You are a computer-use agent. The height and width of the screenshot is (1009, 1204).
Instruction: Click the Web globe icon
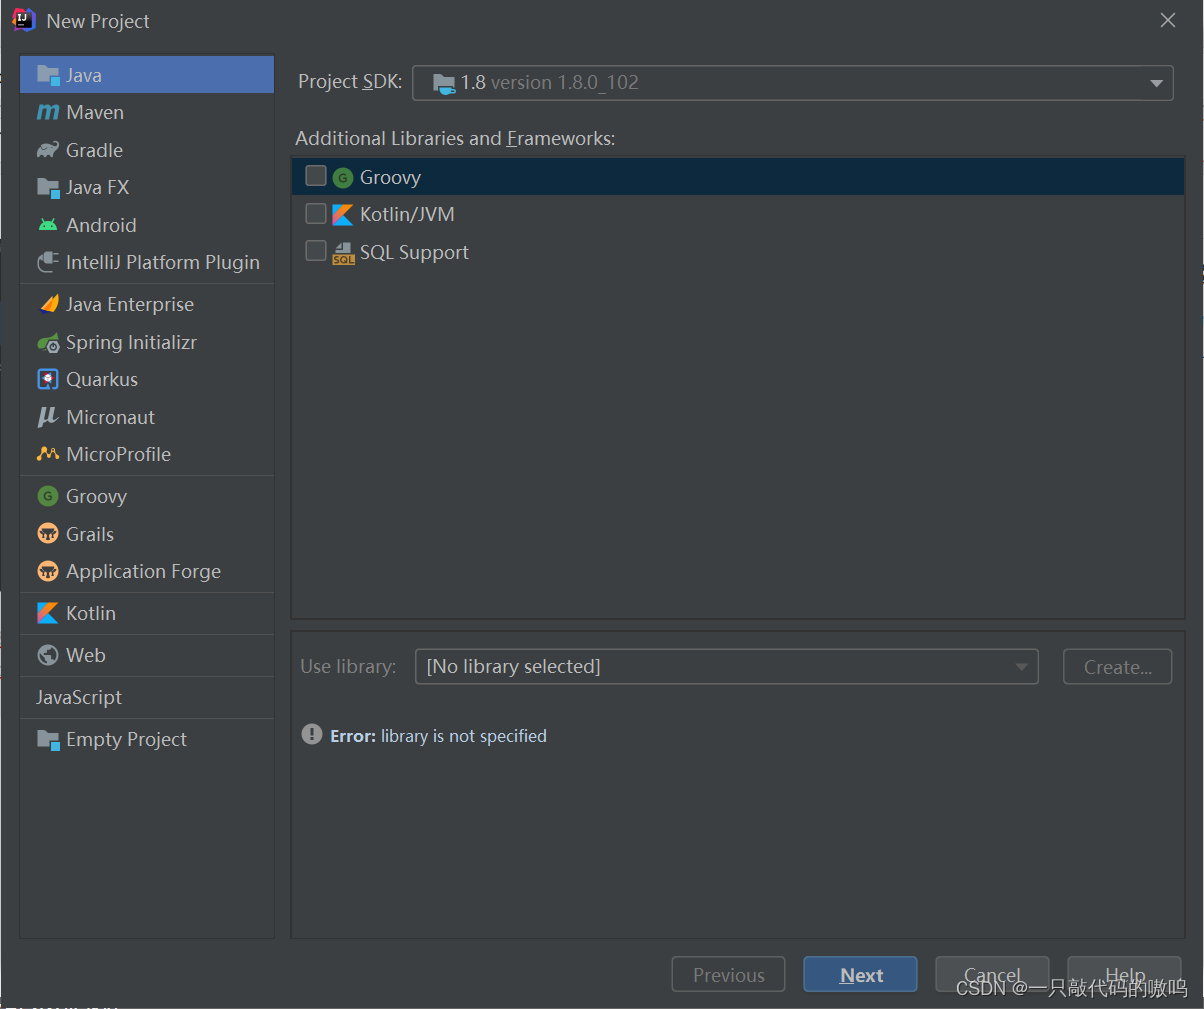coord(48,655)
